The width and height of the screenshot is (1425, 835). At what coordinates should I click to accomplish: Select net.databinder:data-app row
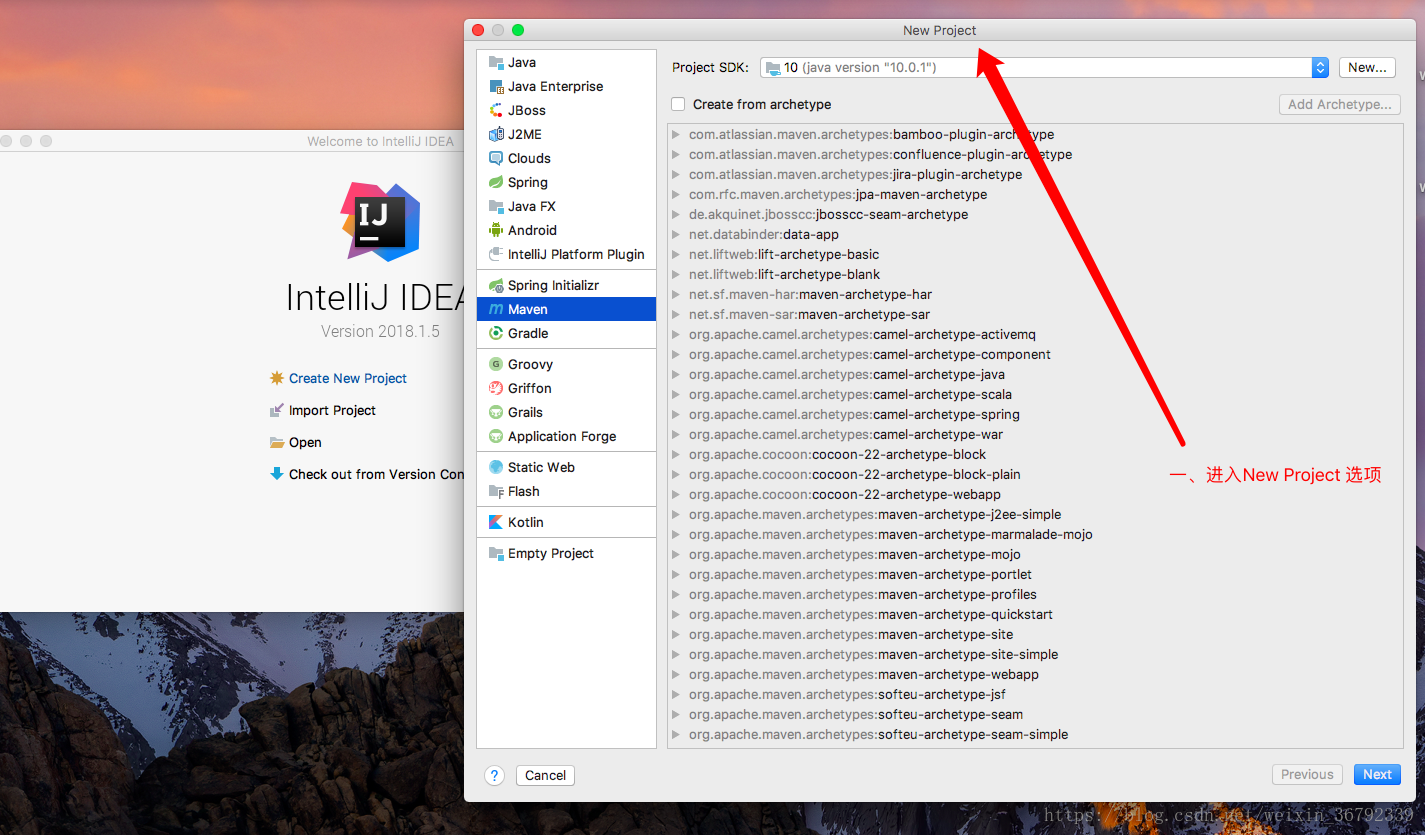click(1035, 234)
